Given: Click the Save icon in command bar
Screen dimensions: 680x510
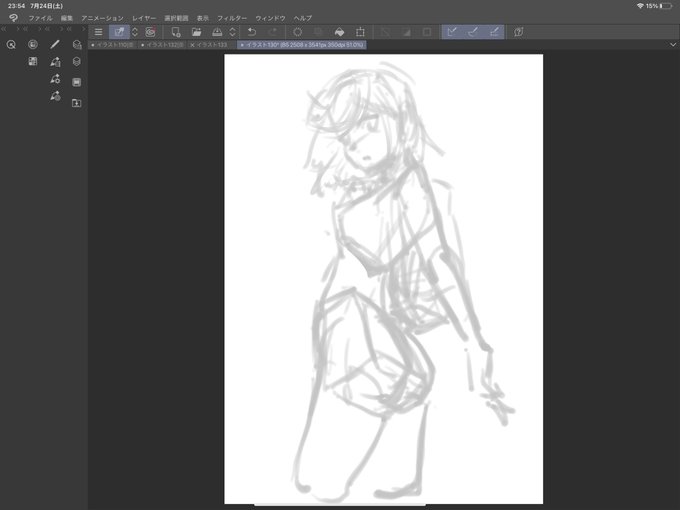Looking at the screenshot, I should click(x=217, y=32).
